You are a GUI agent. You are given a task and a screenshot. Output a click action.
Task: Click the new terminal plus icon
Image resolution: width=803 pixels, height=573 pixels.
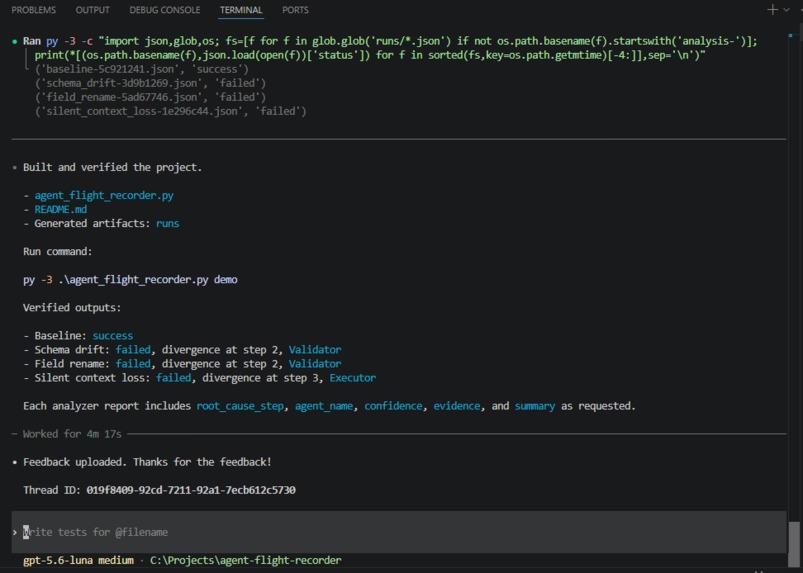pos(772,10)
